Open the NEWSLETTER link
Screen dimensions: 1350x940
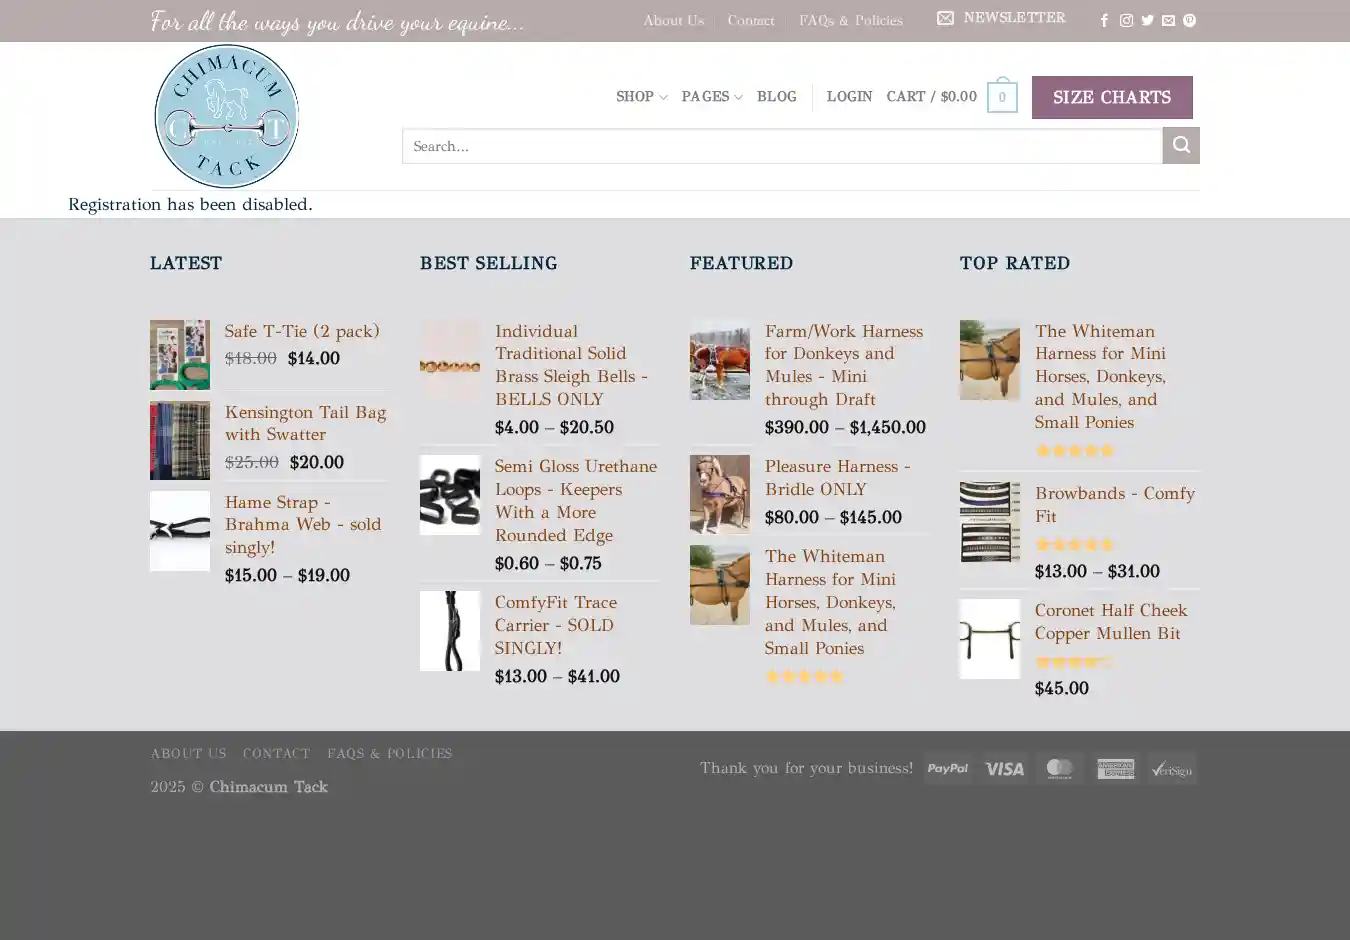(x=1001, y=18)
